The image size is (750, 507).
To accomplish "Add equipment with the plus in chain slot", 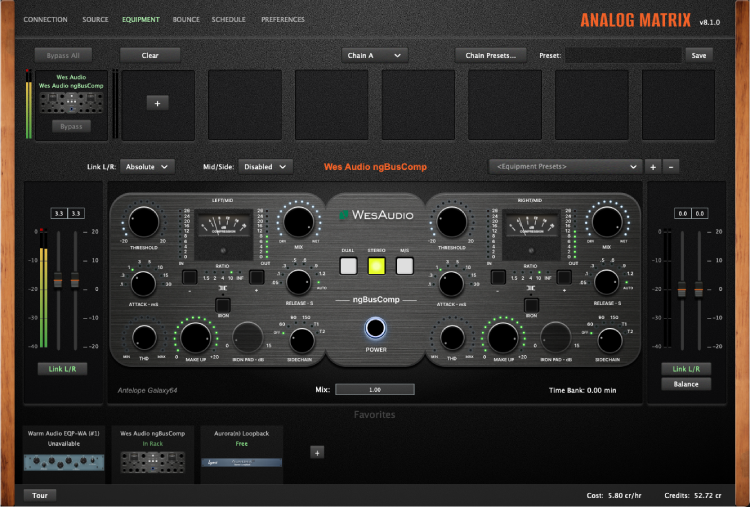I will coord(158,102).
